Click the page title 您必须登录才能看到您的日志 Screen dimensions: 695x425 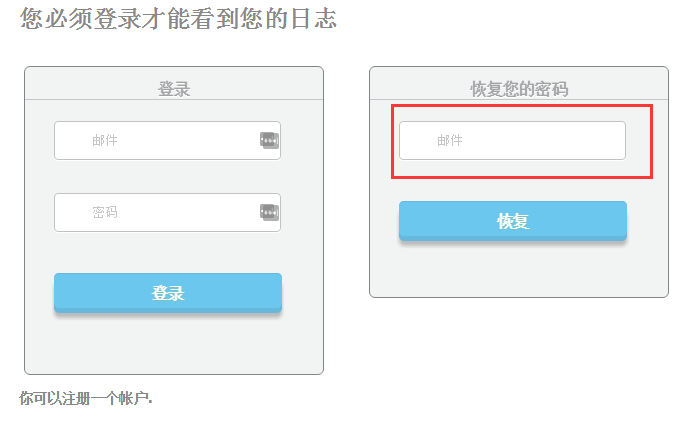178,19
